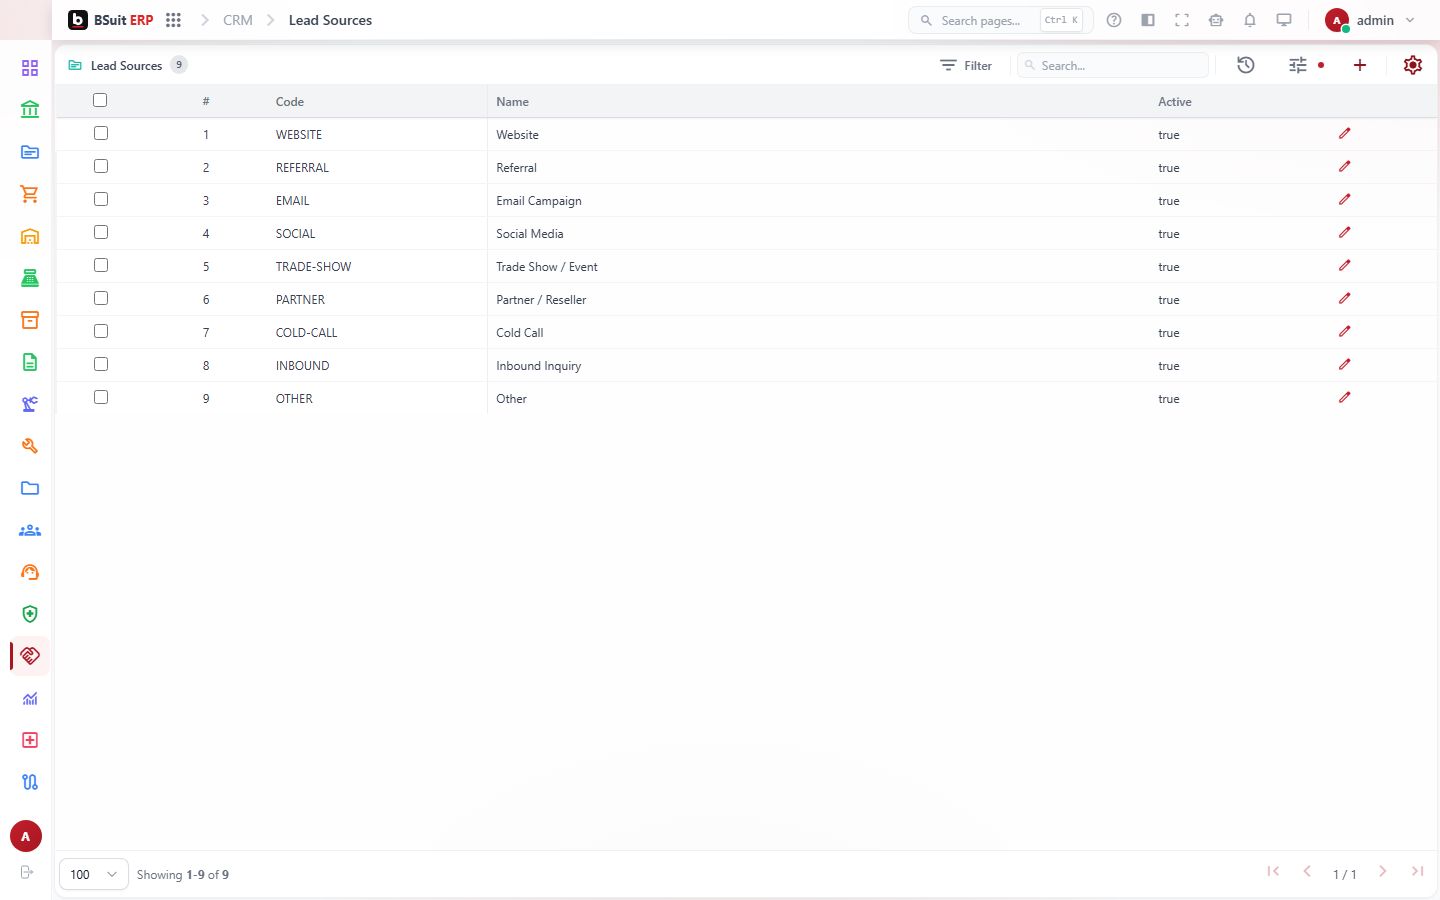The image size is (1440, 900).
Task: Open the warehouse module in sidebar
Action: 30,236
